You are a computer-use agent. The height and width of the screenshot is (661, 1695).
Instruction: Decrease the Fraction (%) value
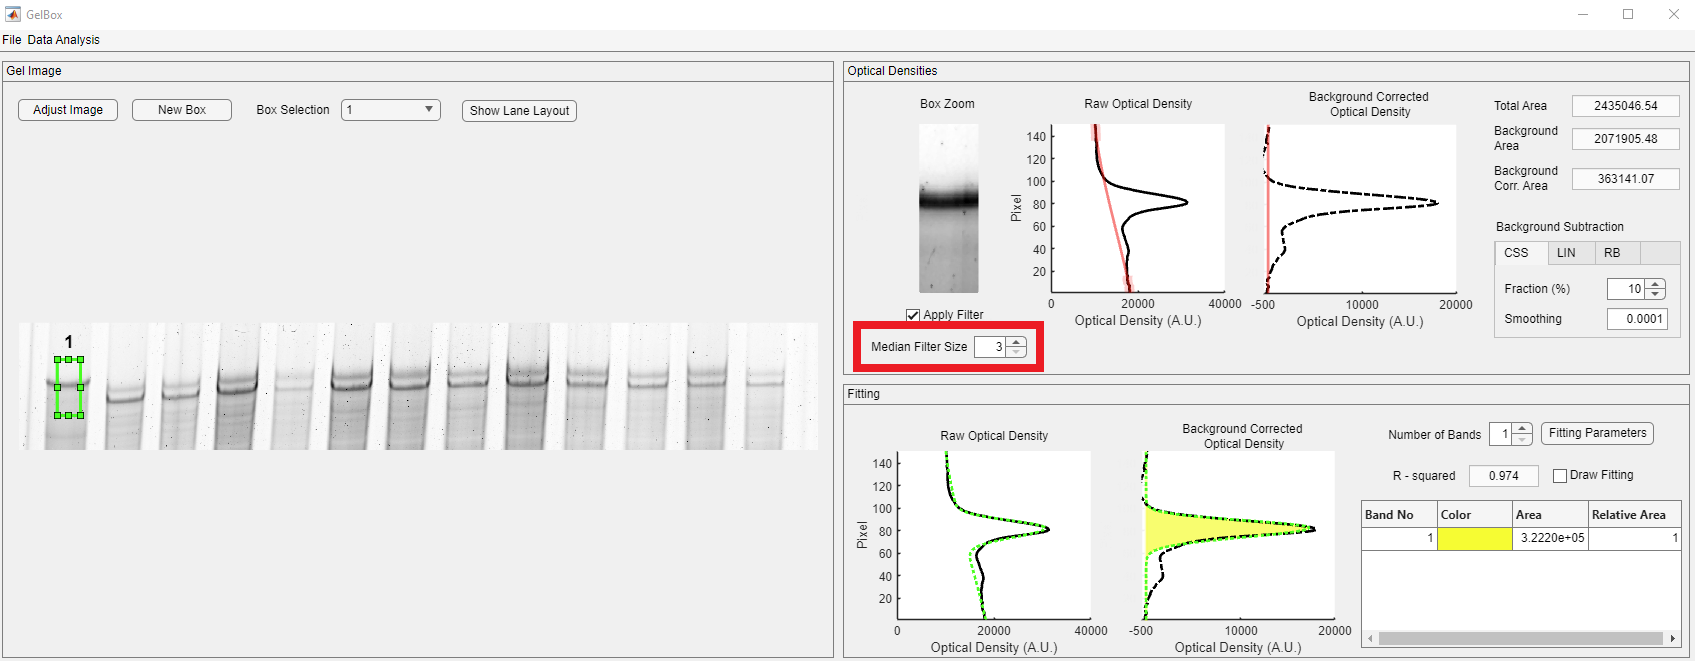[x=1656, y=294]
